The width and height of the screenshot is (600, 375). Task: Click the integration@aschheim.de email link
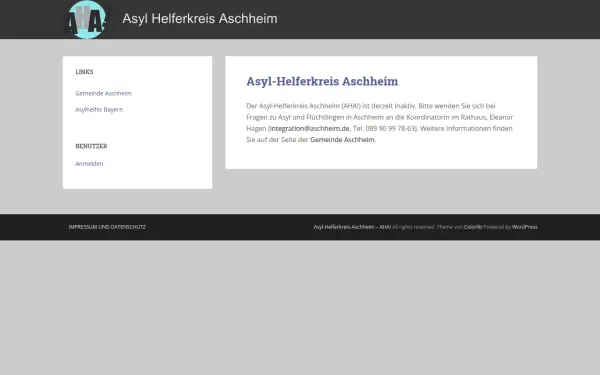(x=310, y=129)
